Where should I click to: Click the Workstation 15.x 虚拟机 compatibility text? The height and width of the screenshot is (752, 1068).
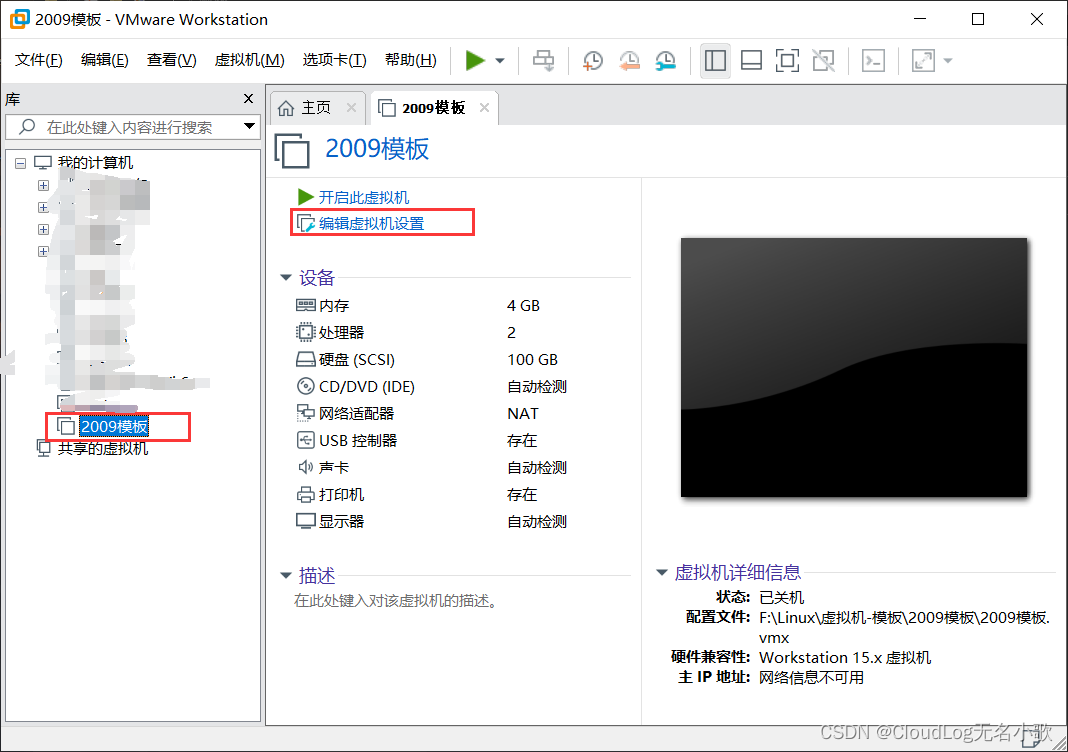point(845,657)
